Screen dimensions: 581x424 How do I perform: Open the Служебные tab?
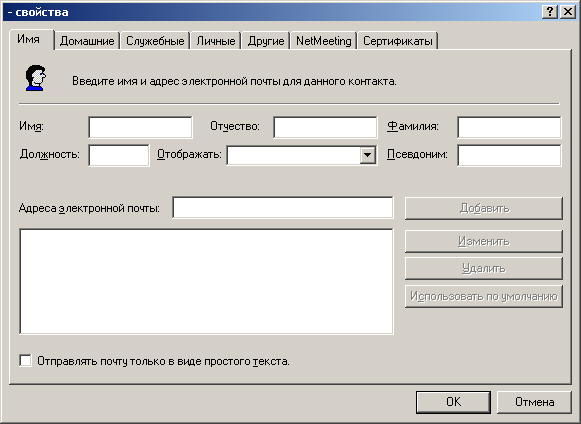click(x=155, y=41)
